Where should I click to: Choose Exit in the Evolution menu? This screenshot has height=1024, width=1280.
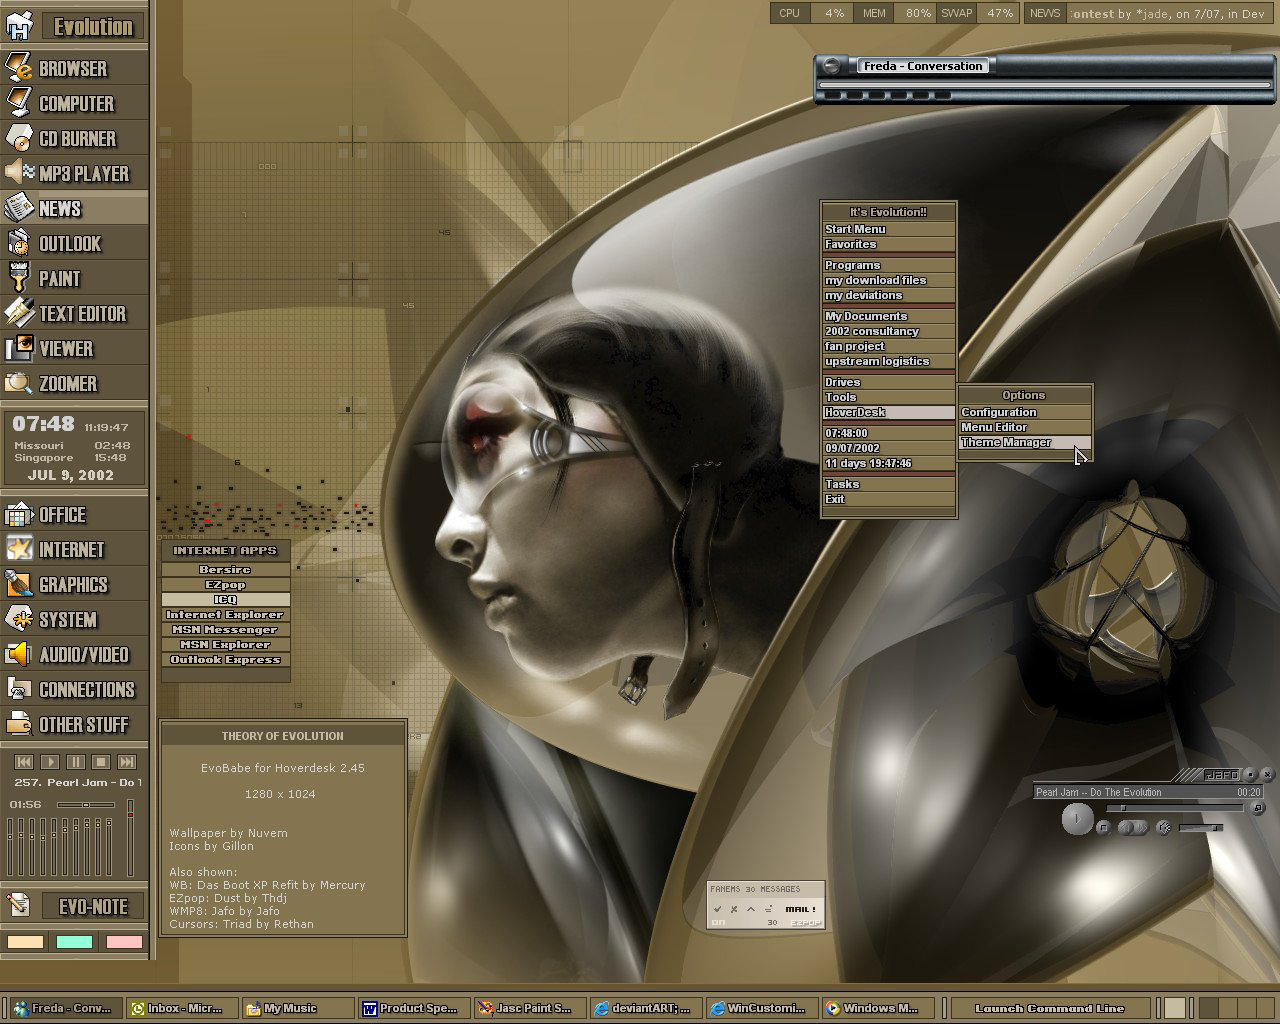tap(889, 499)
